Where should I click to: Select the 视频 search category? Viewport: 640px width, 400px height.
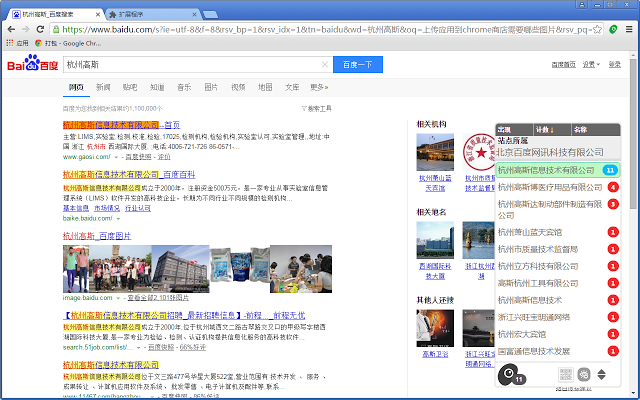pyautogui.click(x=238, y=87)
